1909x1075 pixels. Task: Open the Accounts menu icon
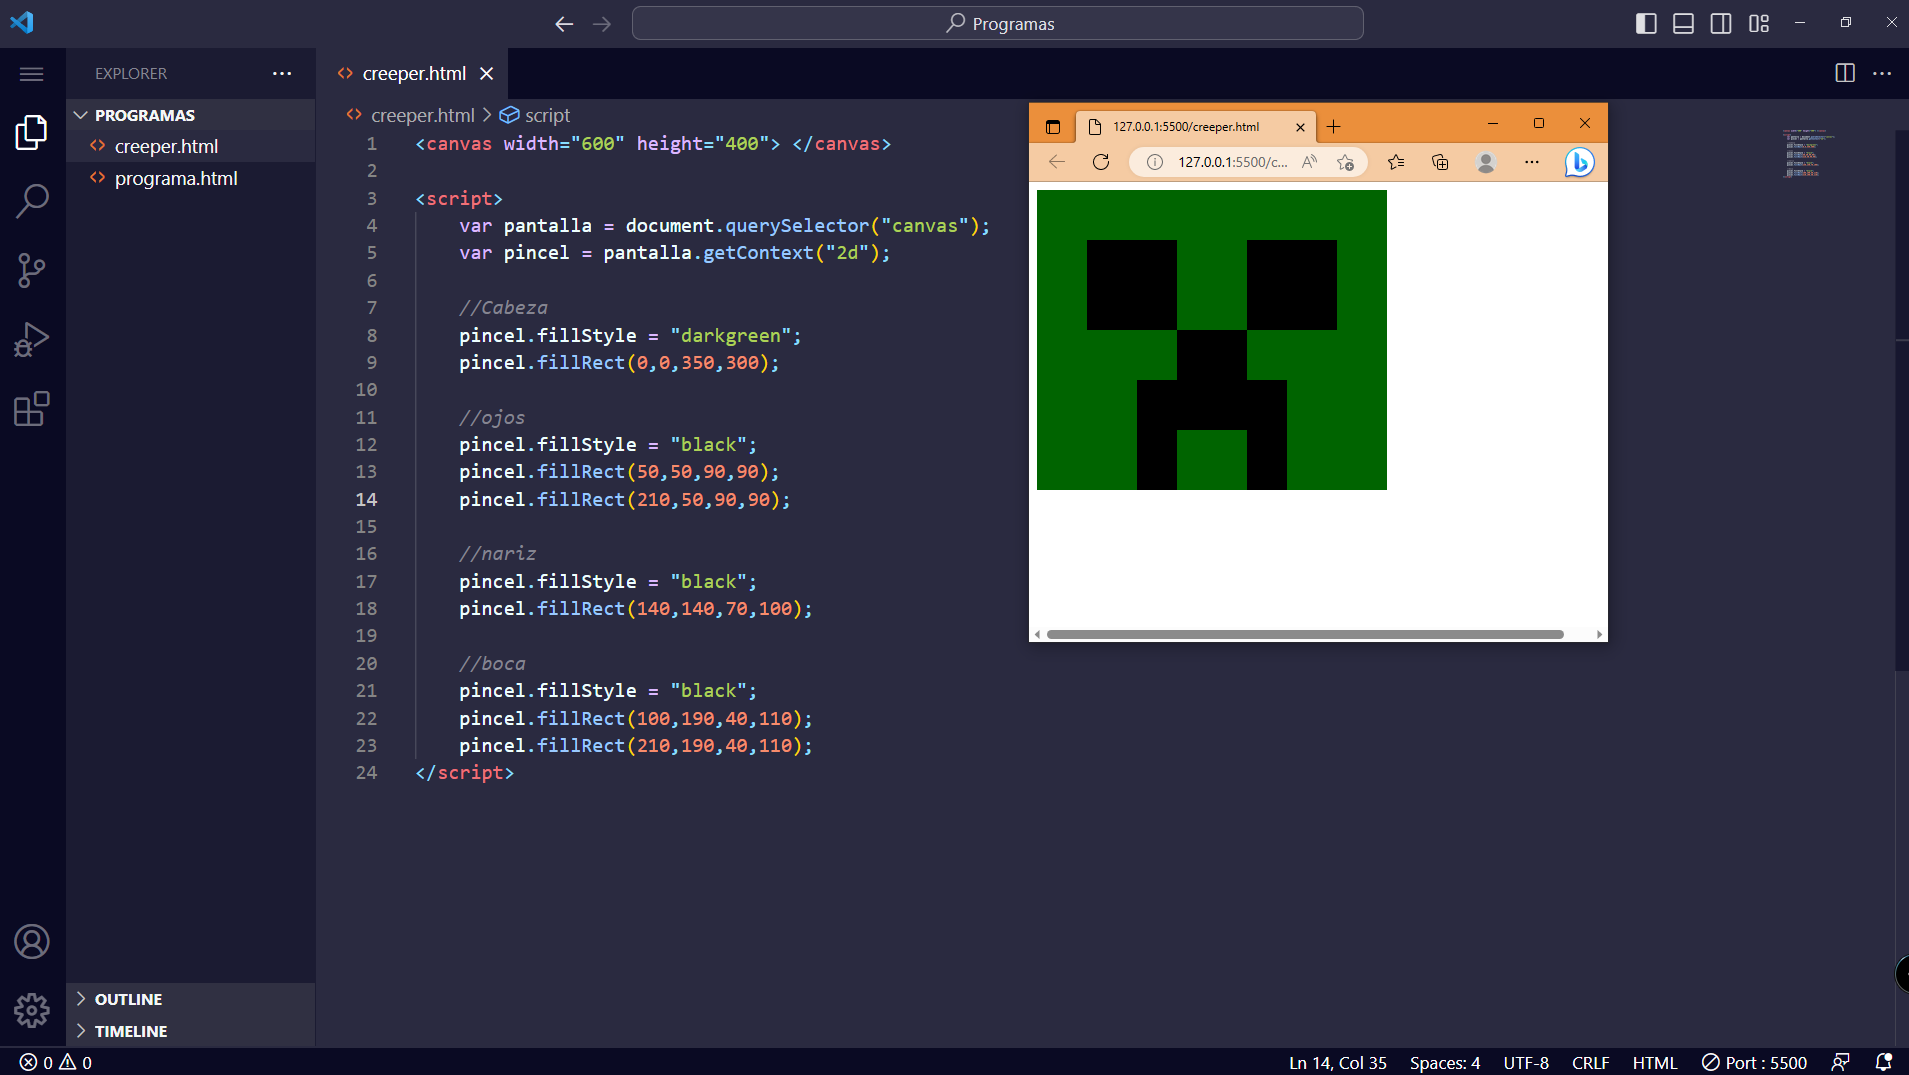point(32,942)
